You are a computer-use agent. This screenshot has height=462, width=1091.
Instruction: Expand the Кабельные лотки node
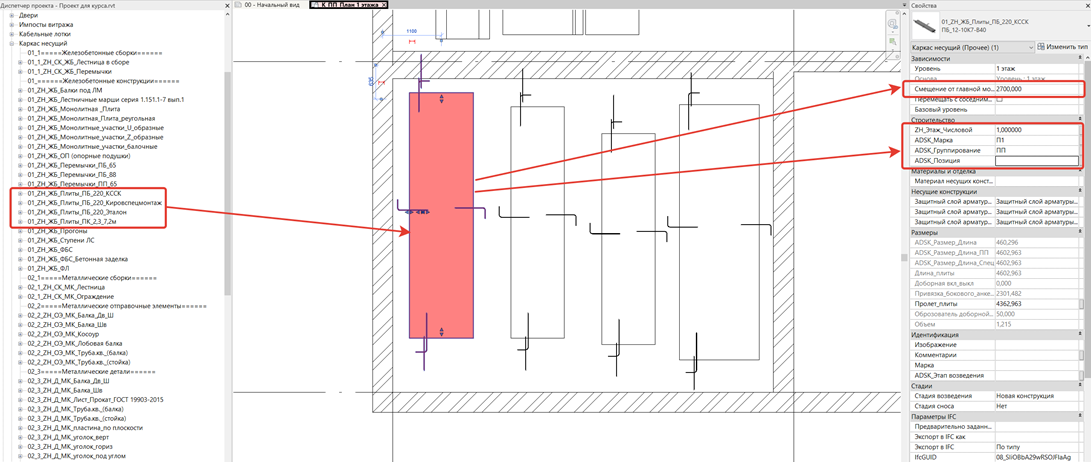11,33
